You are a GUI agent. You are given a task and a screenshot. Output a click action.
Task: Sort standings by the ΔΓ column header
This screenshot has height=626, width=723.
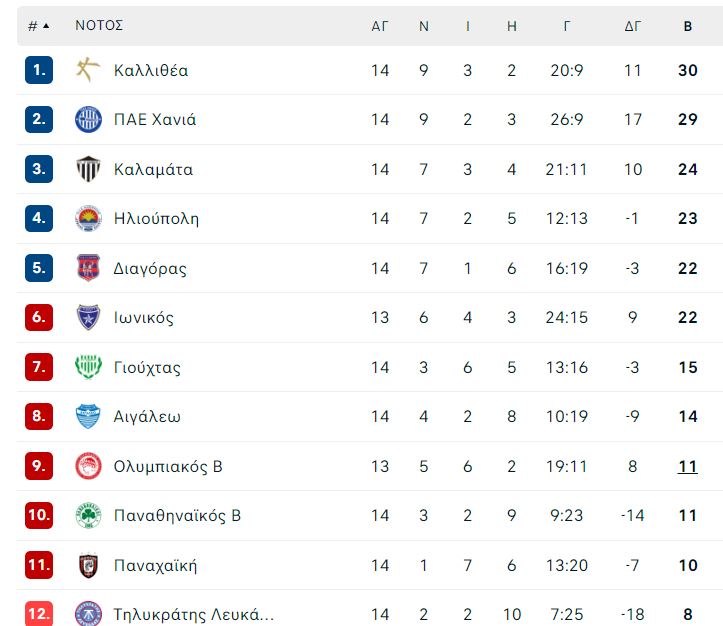pyautogui.click(x=633, y=26)
